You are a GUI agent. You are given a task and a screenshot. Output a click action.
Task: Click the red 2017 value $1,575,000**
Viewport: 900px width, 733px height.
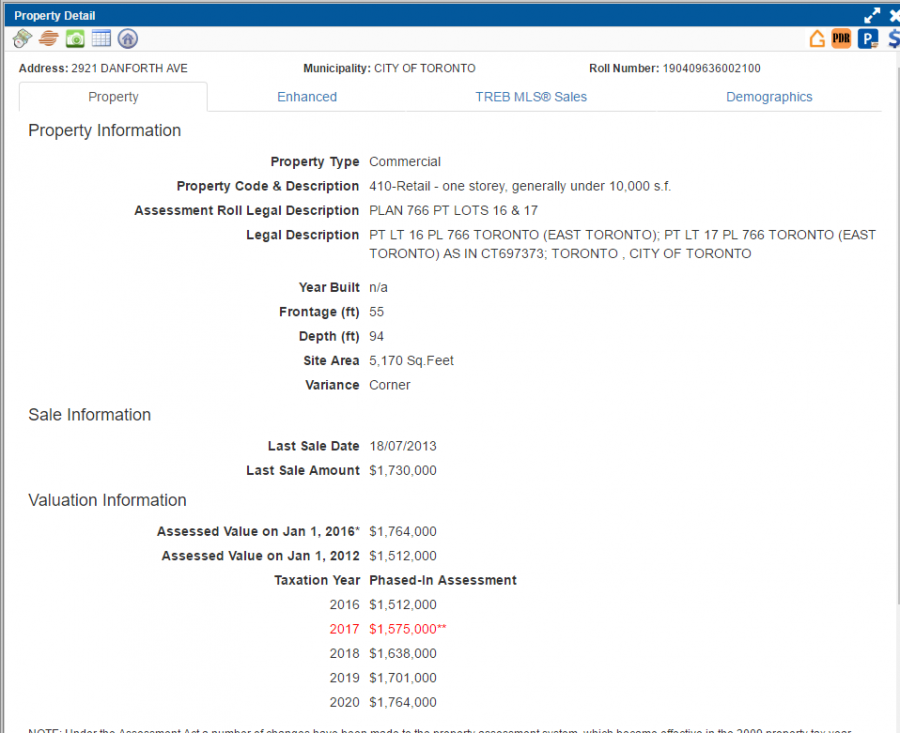click(408, 629)
